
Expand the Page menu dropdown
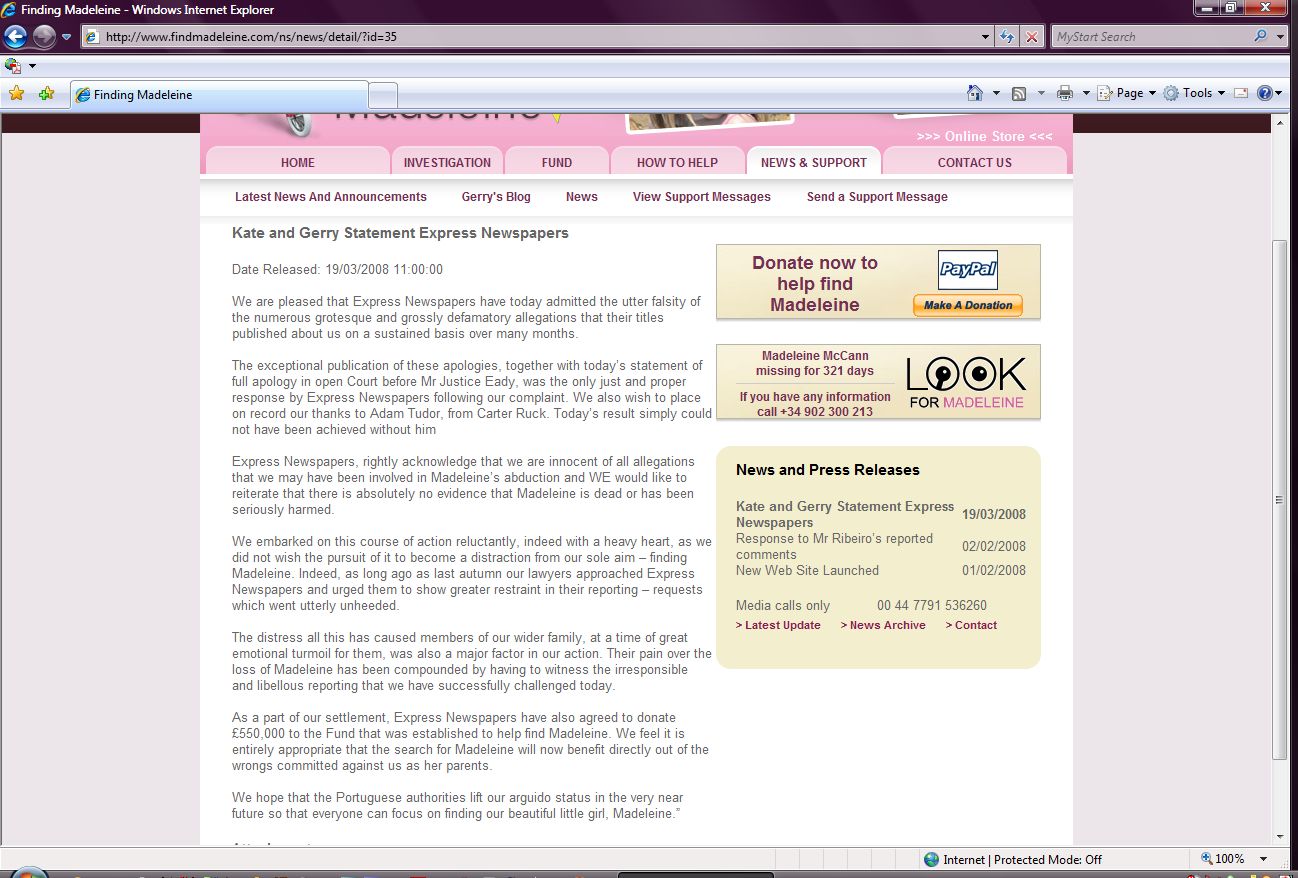click(1127, 93)
